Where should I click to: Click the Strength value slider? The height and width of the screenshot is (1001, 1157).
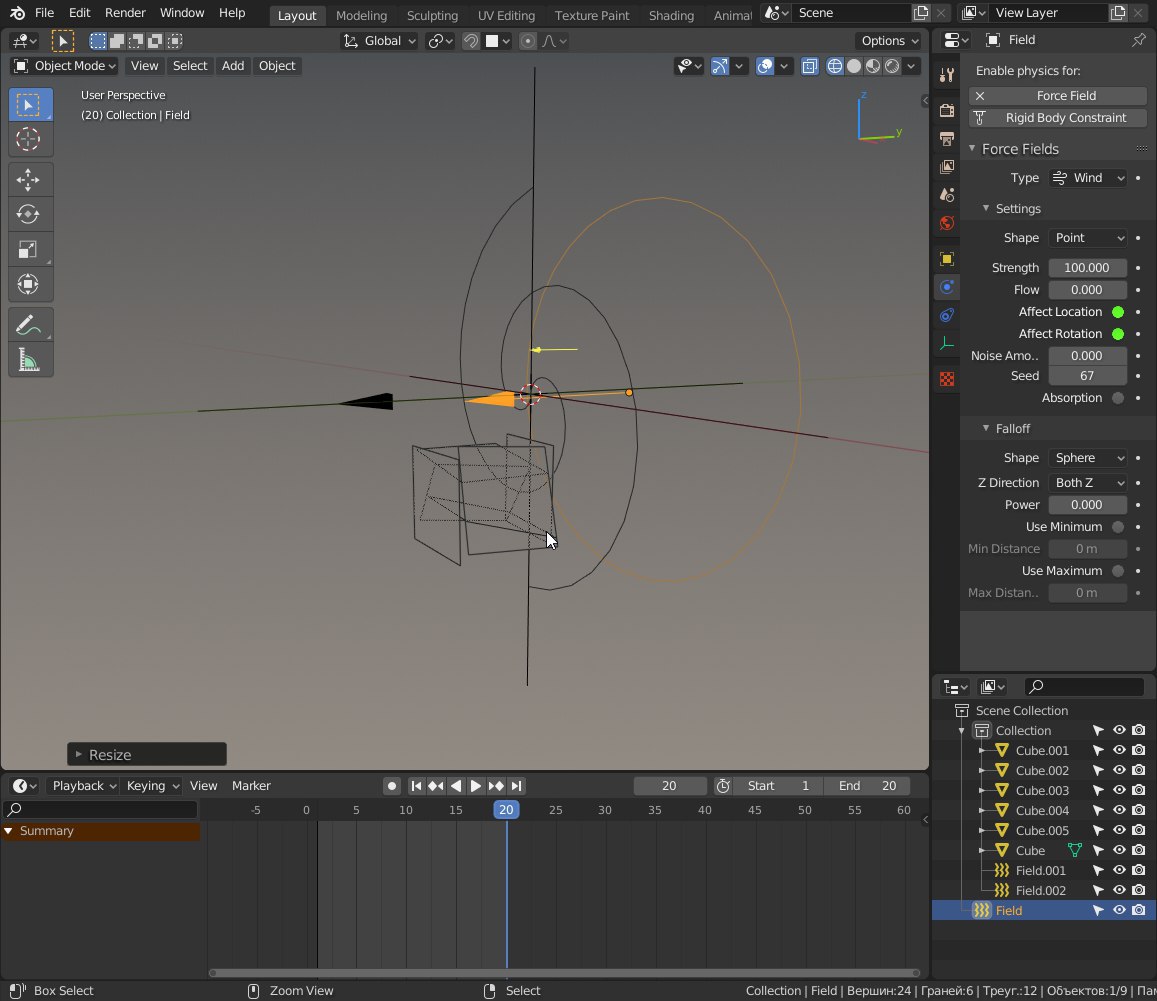point(1086,268)
